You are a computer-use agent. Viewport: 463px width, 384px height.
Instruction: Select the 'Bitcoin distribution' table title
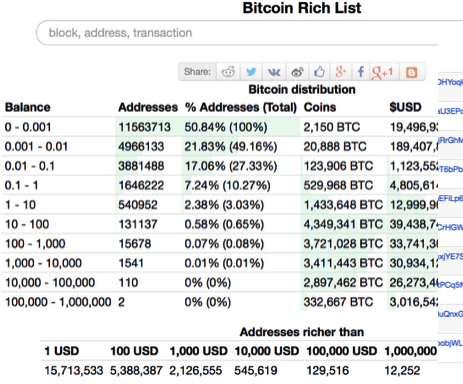(302, 89)
